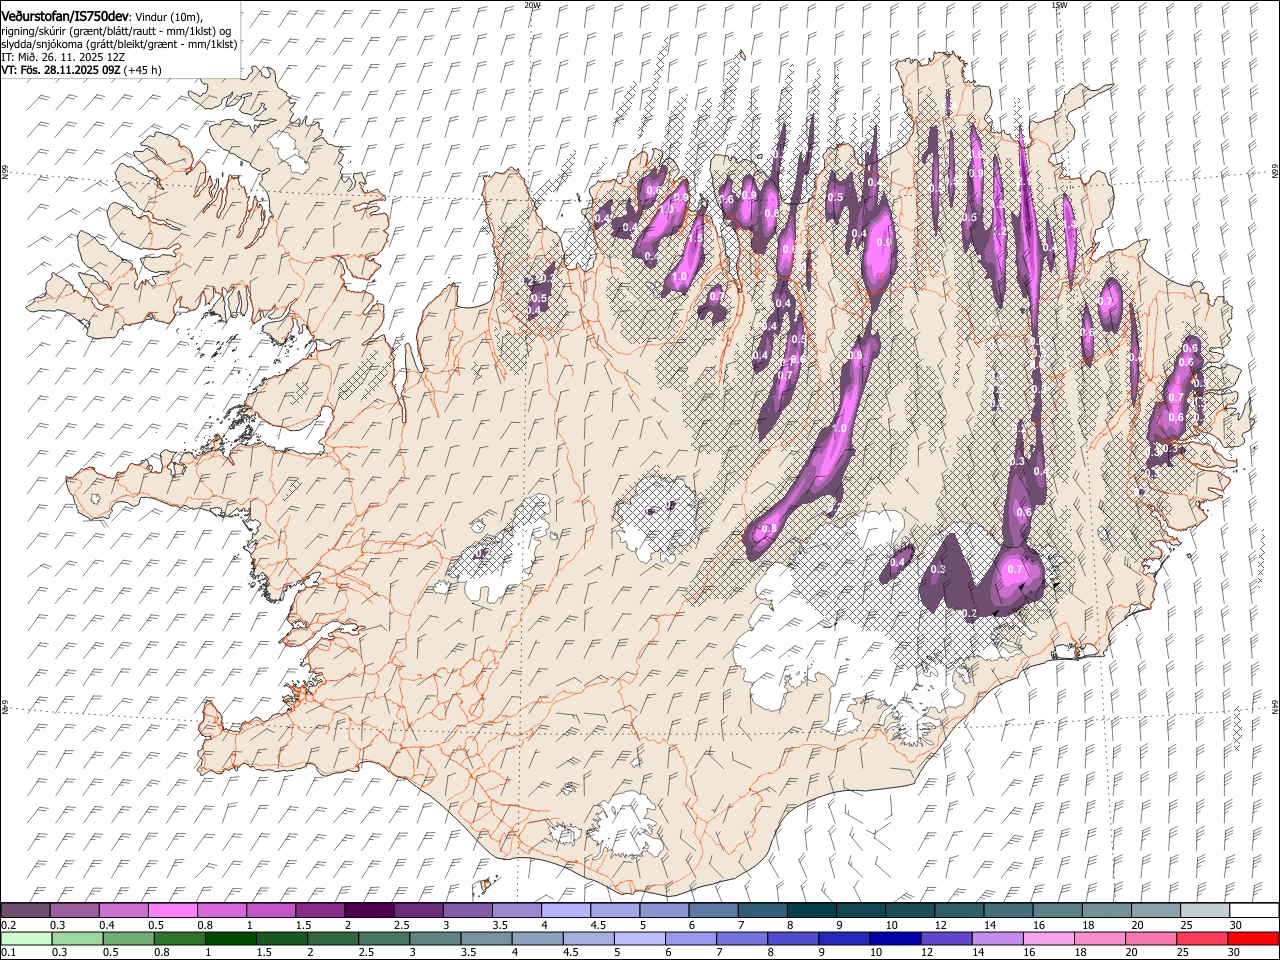Viewport: 1280px width, 960px height.
Task: Pick the upper legend swatch starting at 0.3
Action: [x=74, y=910]
